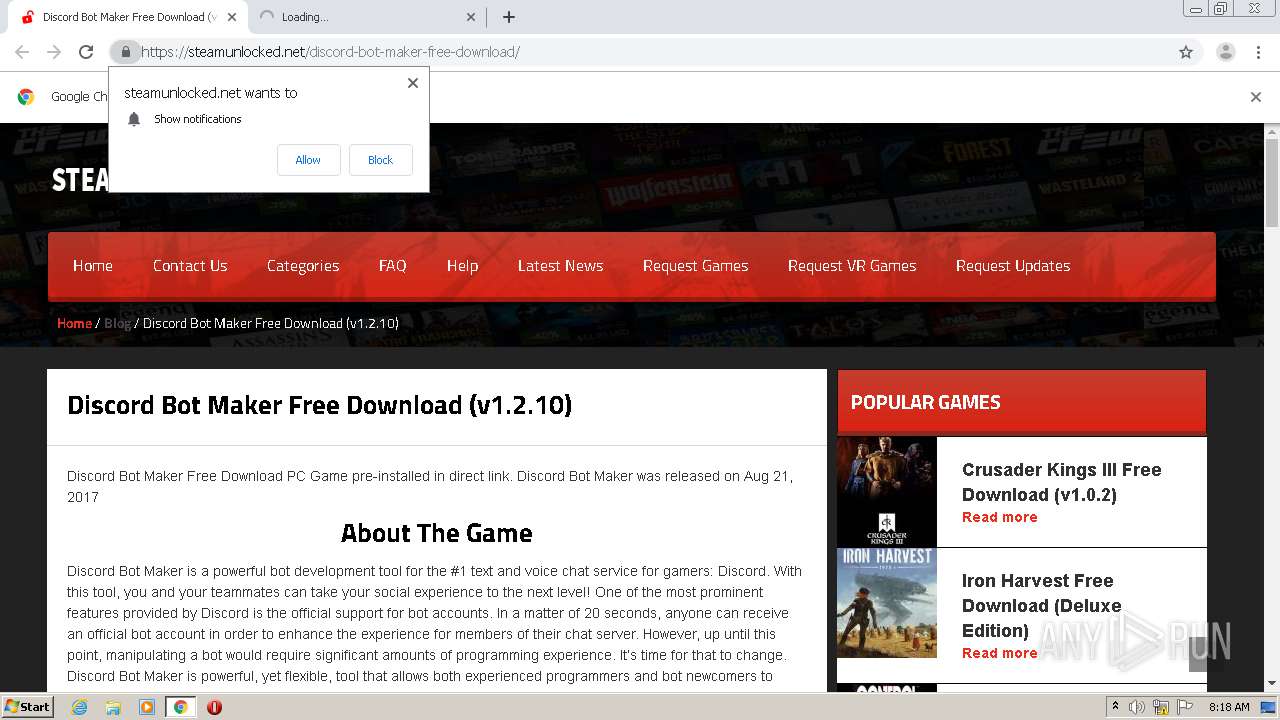Screen dimensions: 1280x720
Task: Click the padlock site info icon
Action: pos(125,52)
